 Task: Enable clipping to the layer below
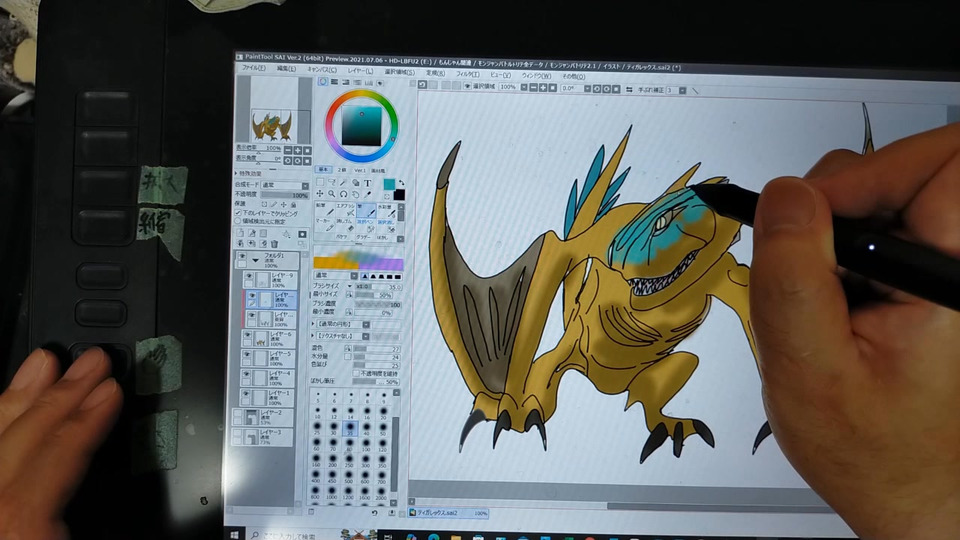pyautogui.click(x=238, y=212)
